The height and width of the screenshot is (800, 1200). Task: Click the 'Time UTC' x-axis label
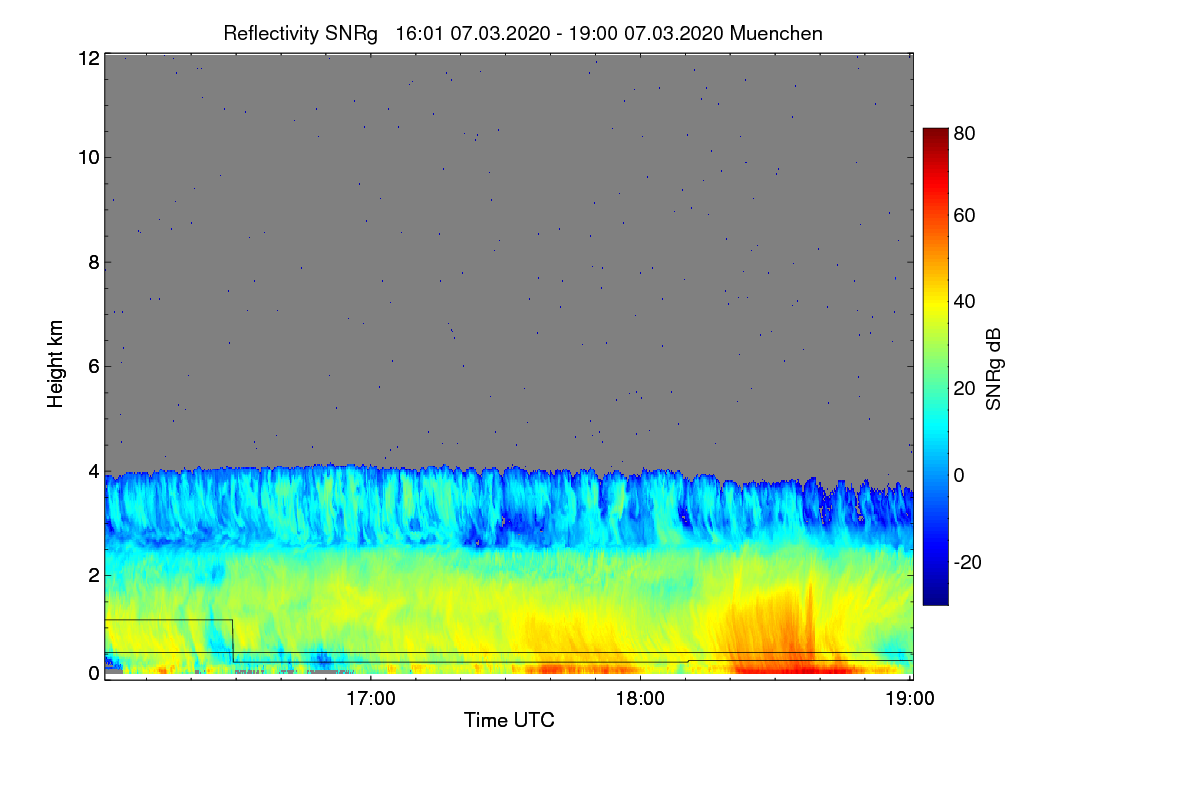(x=509, y=719)
